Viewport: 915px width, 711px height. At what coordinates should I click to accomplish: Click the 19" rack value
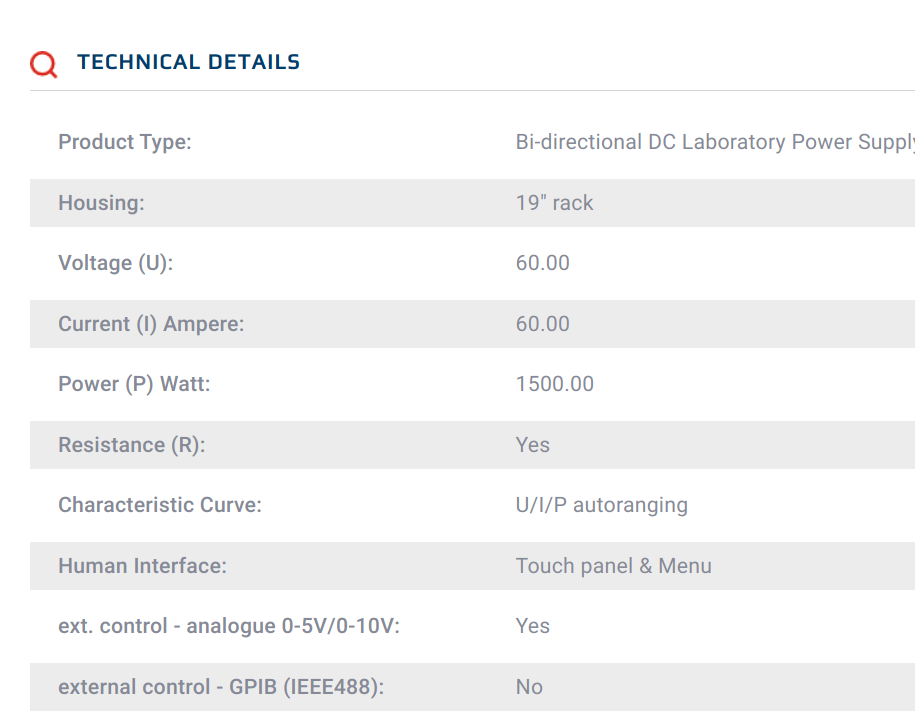554,203
